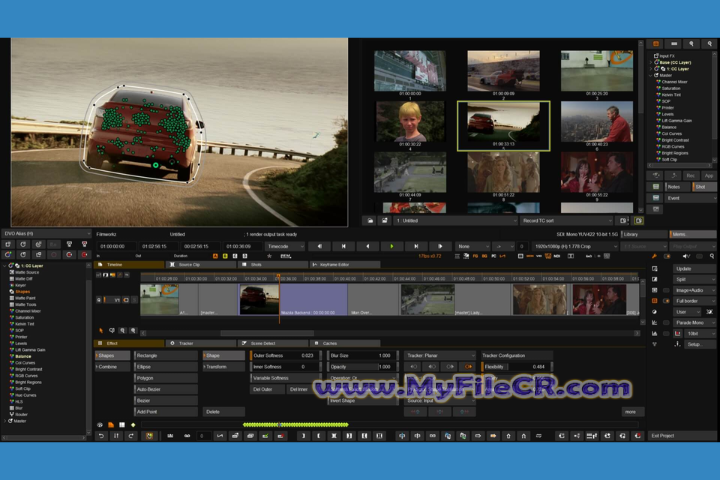The image size is (720, 480).
Task: Switch to the Shots tab
Action: 273,265
